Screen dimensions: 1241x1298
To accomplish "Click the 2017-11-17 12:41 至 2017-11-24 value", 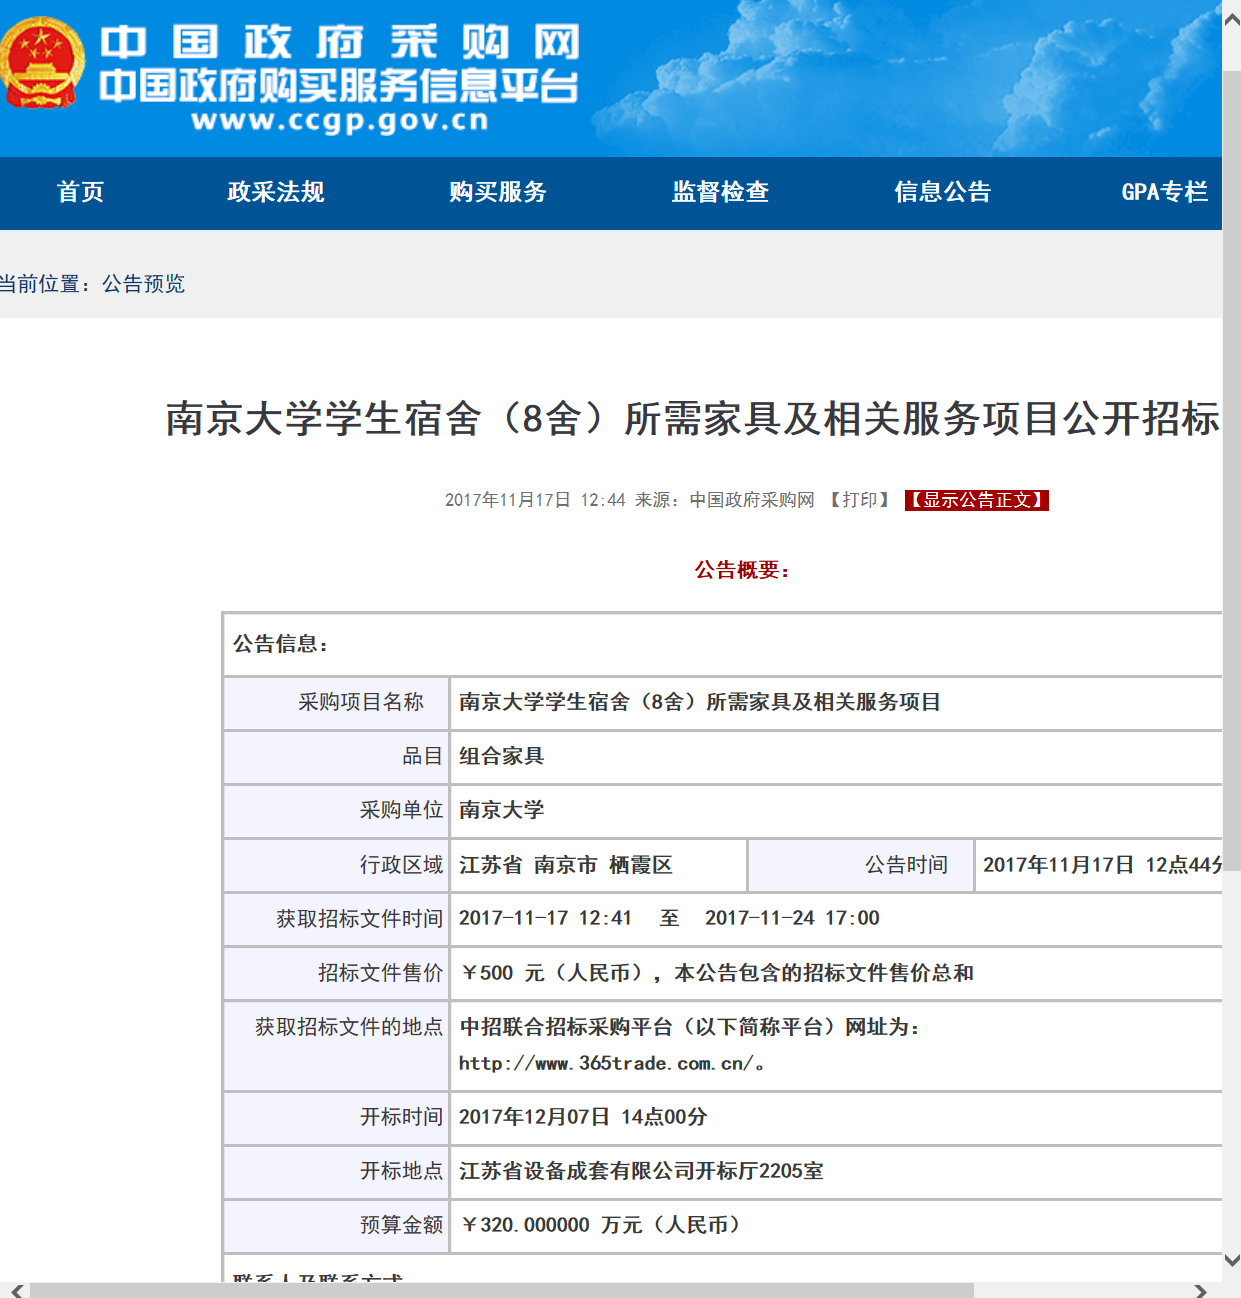I will (x=669, y=918).
